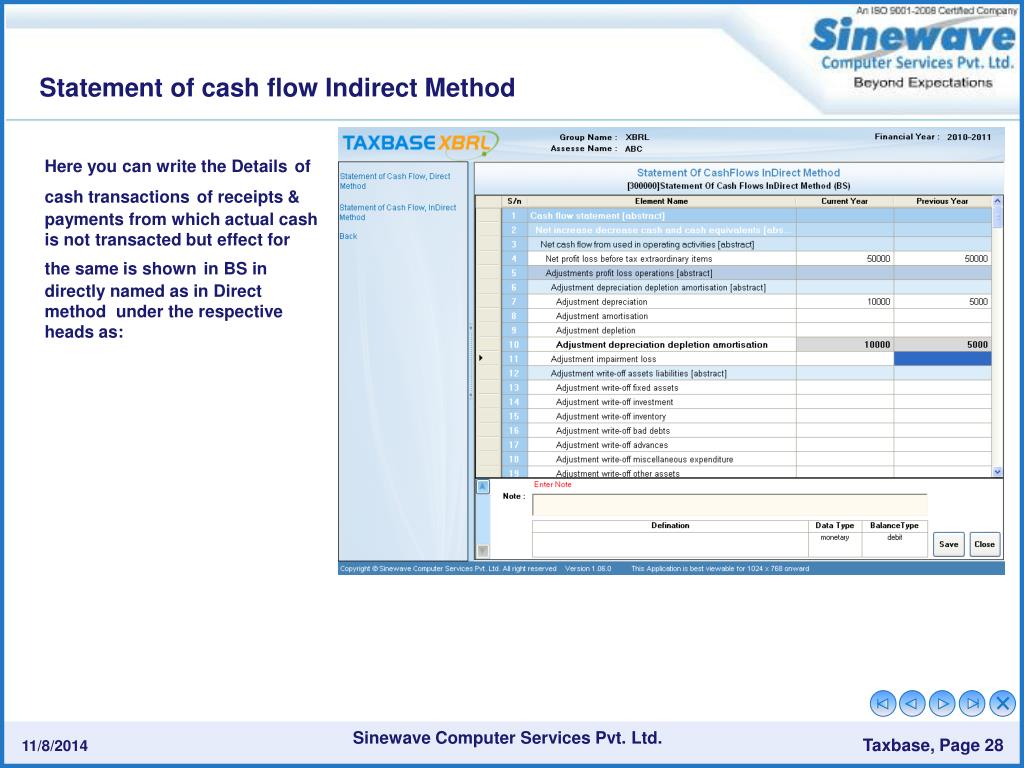Screen dimensions: 1024x768
Task: Click 'debit' balance type value
Action: (894, 538)
